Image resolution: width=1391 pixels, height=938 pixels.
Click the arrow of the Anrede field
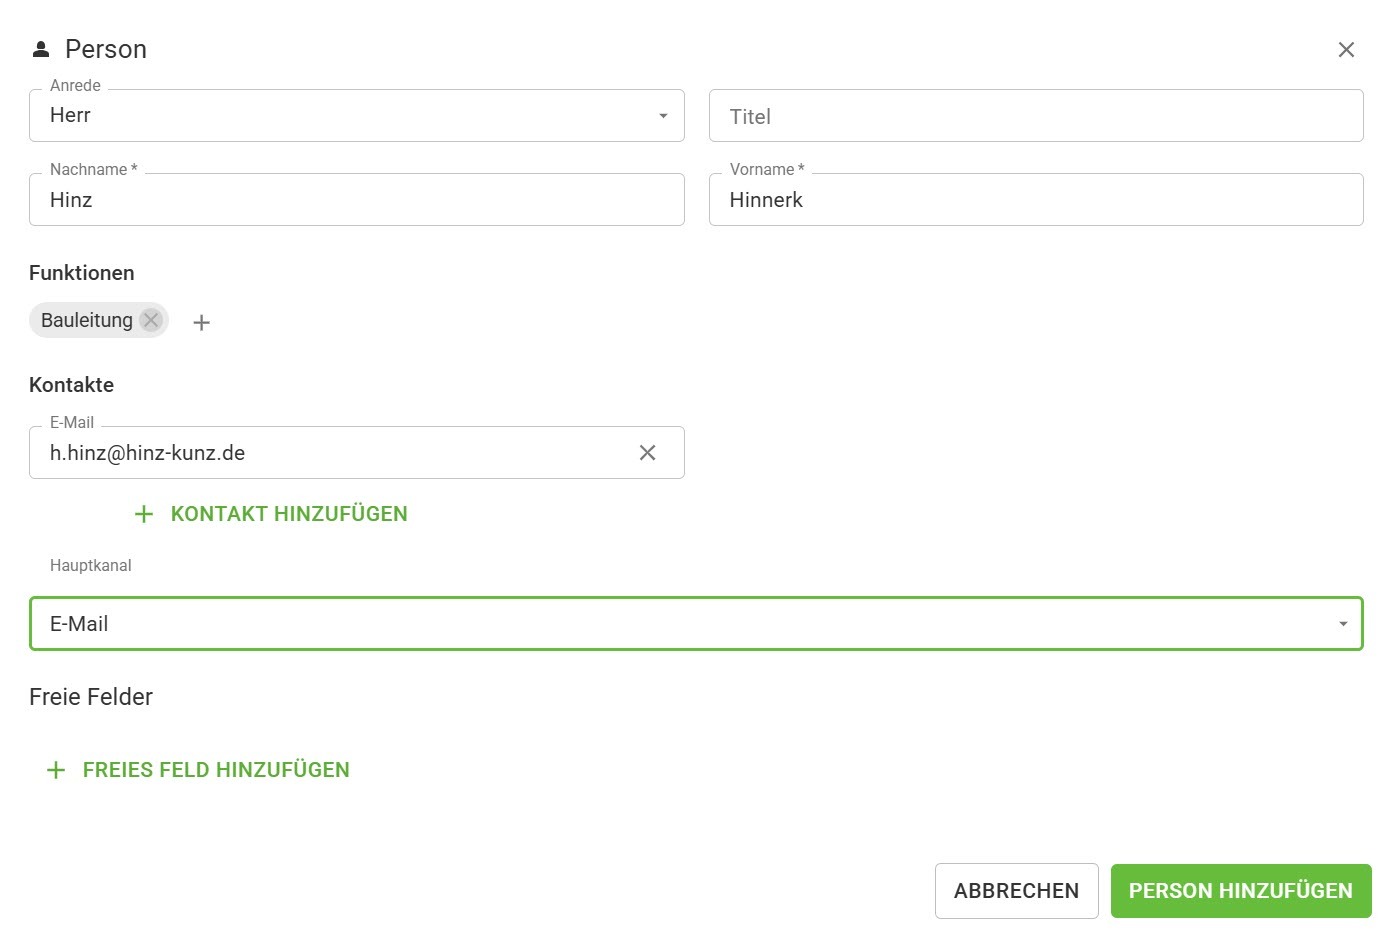(663, 116)
